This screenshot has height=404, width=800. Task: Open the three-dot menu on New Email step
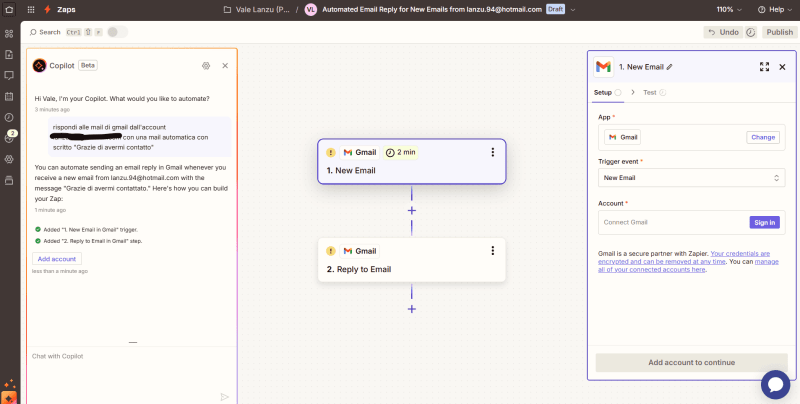click(x=492, y=152)
